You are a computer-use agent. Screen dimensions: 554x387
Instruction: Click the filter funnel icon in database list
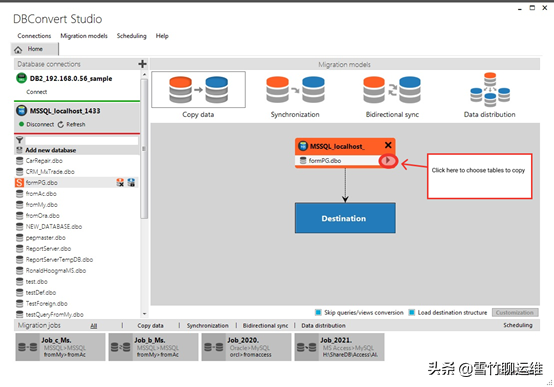coord(19,140)
